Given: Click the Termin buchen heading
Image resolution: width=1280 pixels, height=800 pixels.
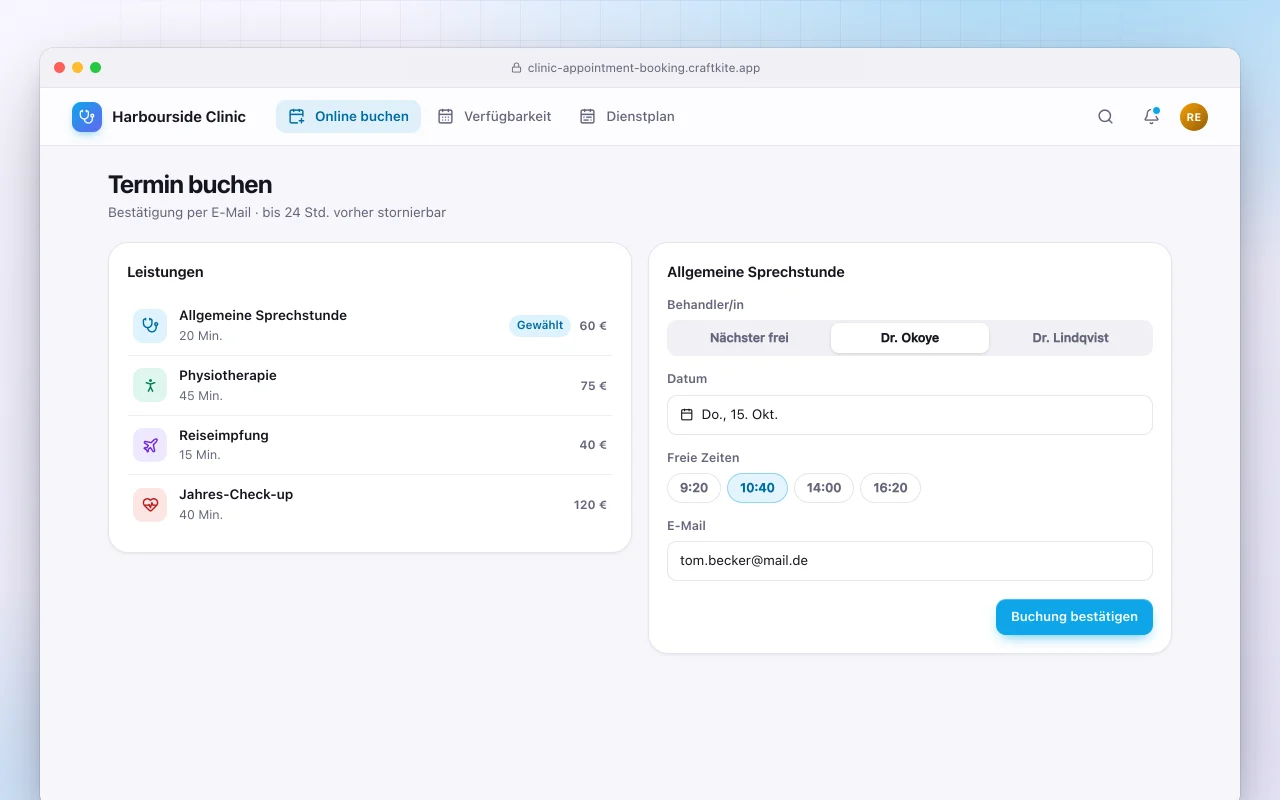Looking at the screenshot, I should pos(190,185).
